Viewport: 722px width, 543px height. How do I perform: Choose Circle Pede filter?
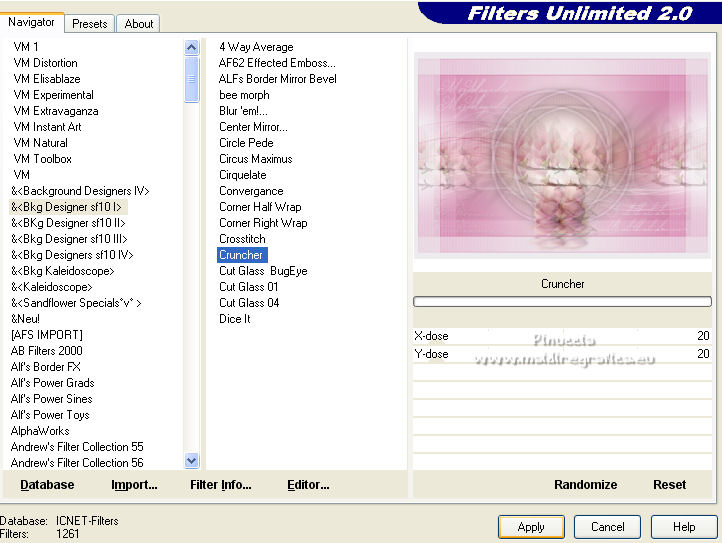[x=246, y=143]
